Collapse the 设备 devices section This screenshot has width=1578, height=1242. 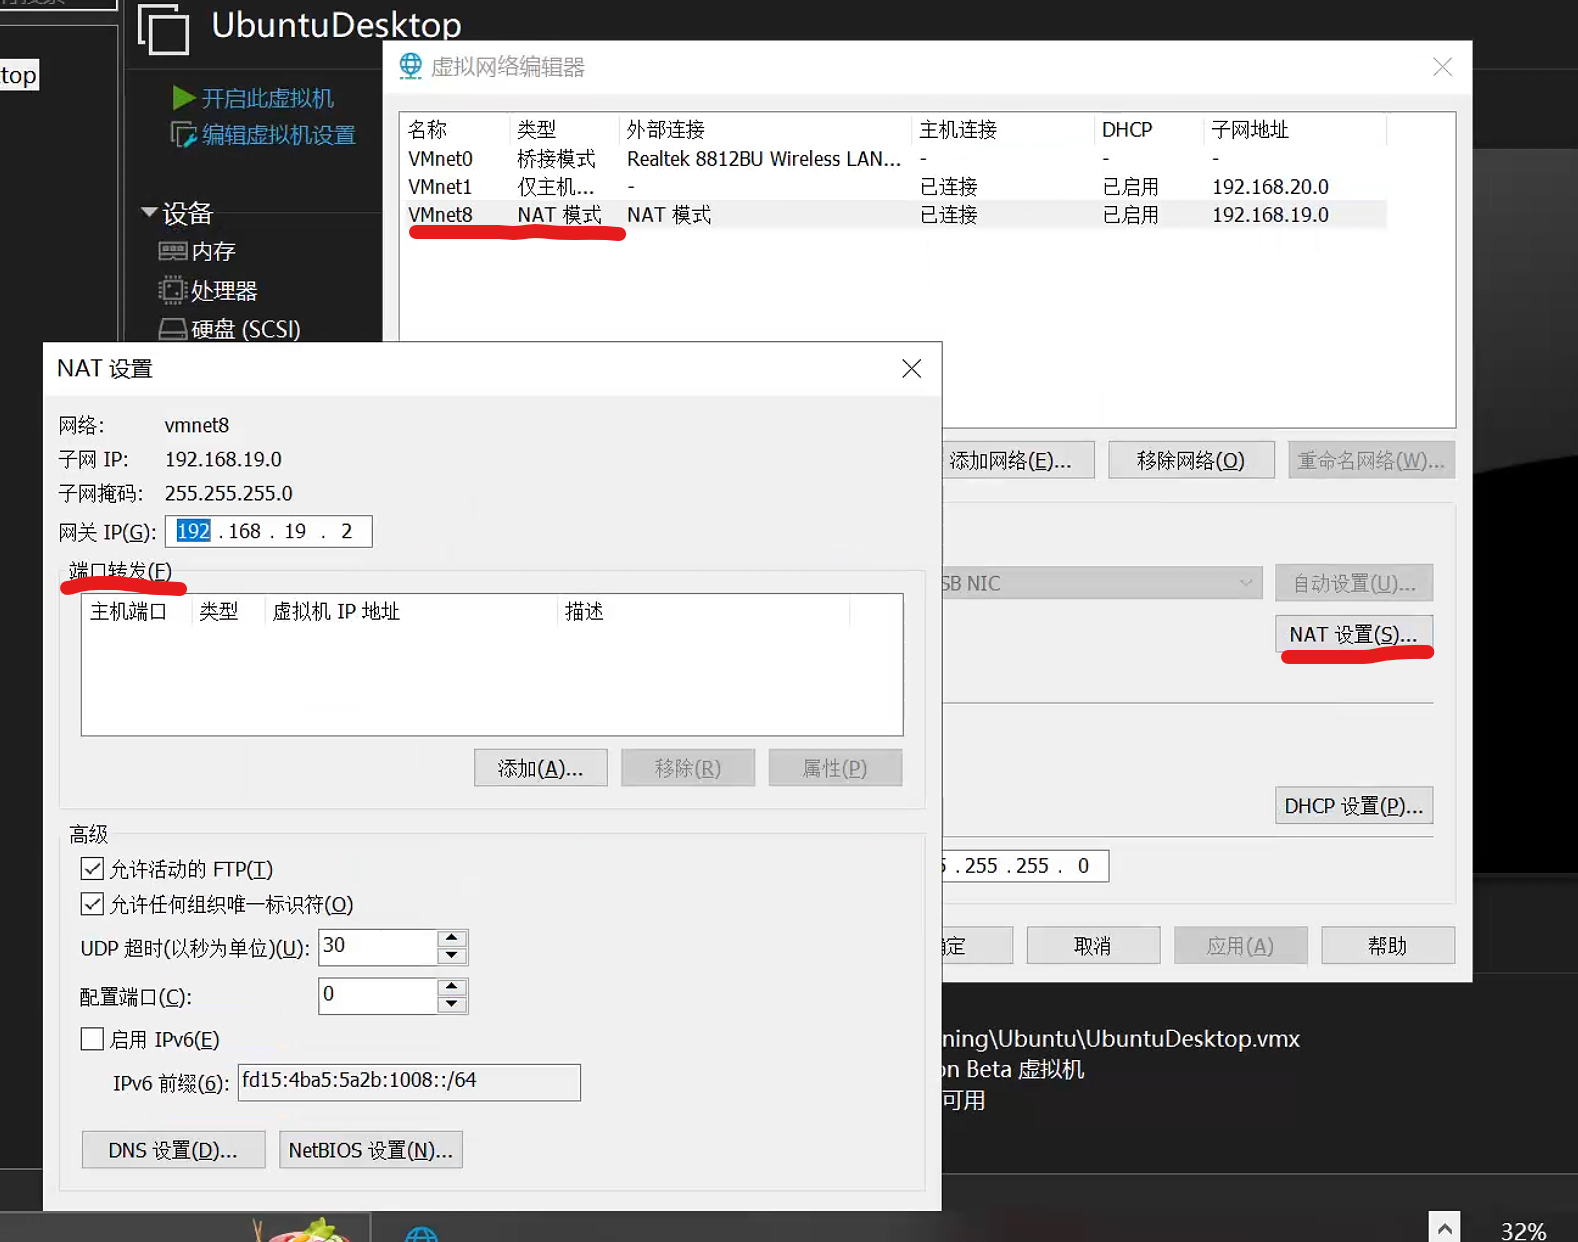click(149, 212)
